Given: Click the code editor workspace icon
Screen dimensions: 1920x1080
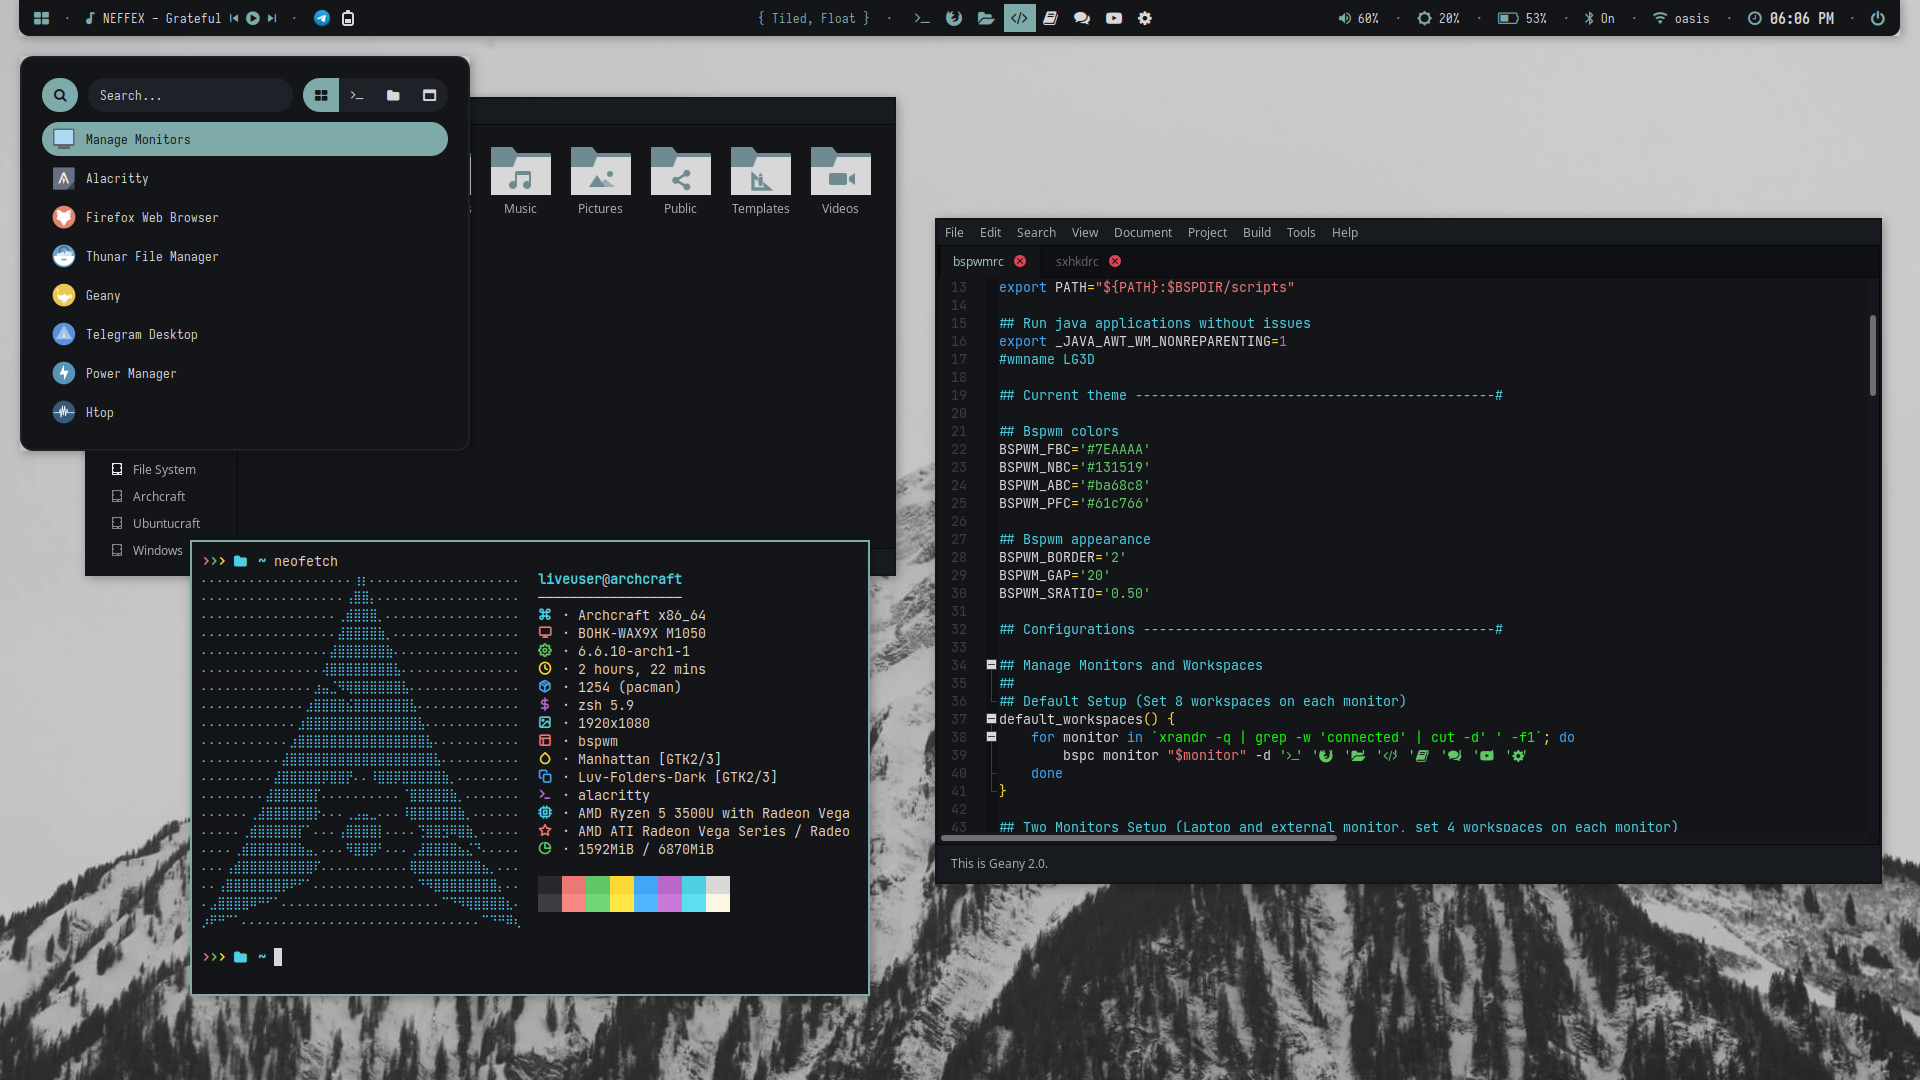Looking at the screenshot, I should point(1019,18).
